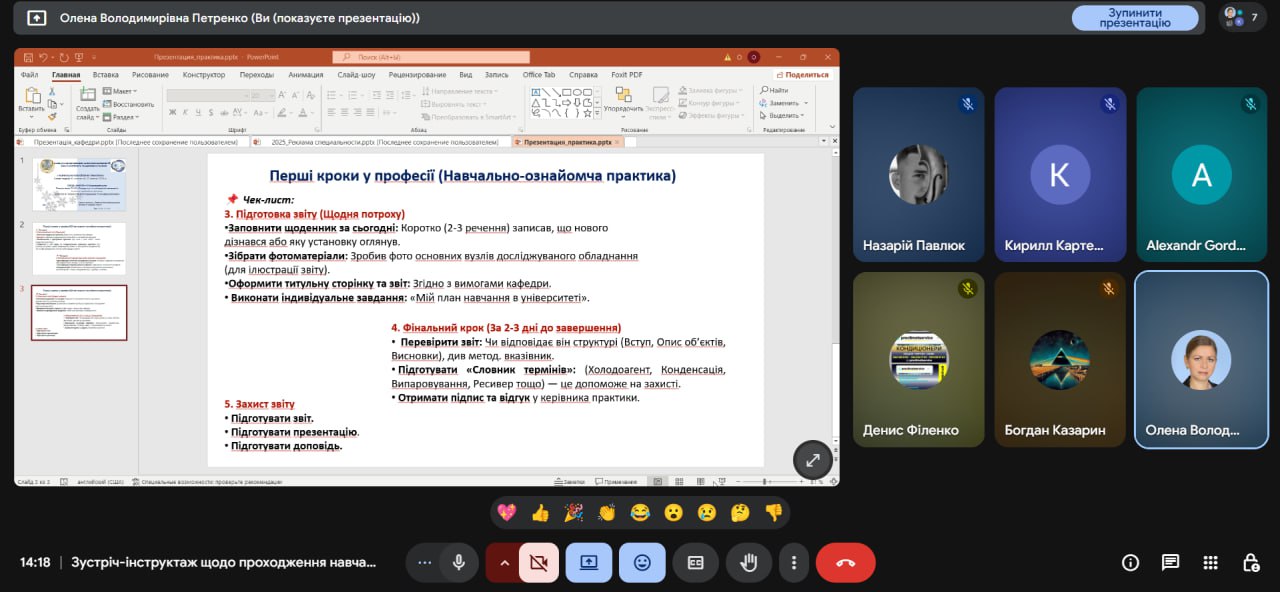Open the Вставка ribbon tab
The image size is (1280, 592).
coord(105,74)
